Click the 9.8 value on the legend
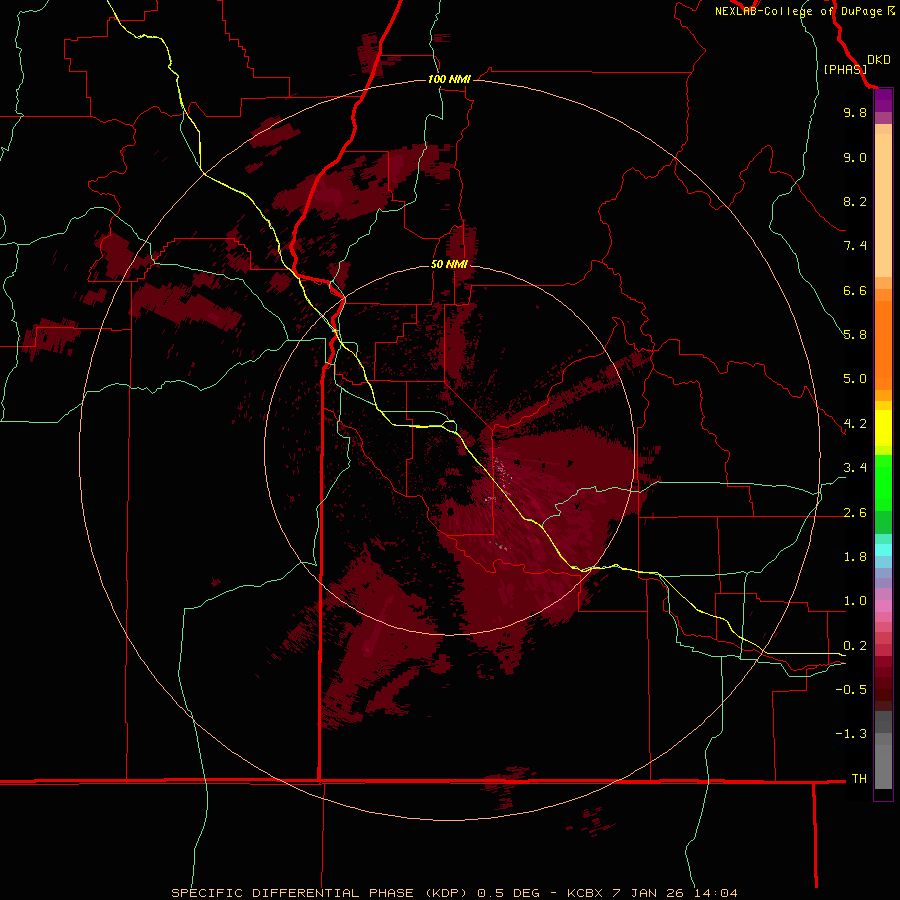The image size is (900, 900). 855,112
